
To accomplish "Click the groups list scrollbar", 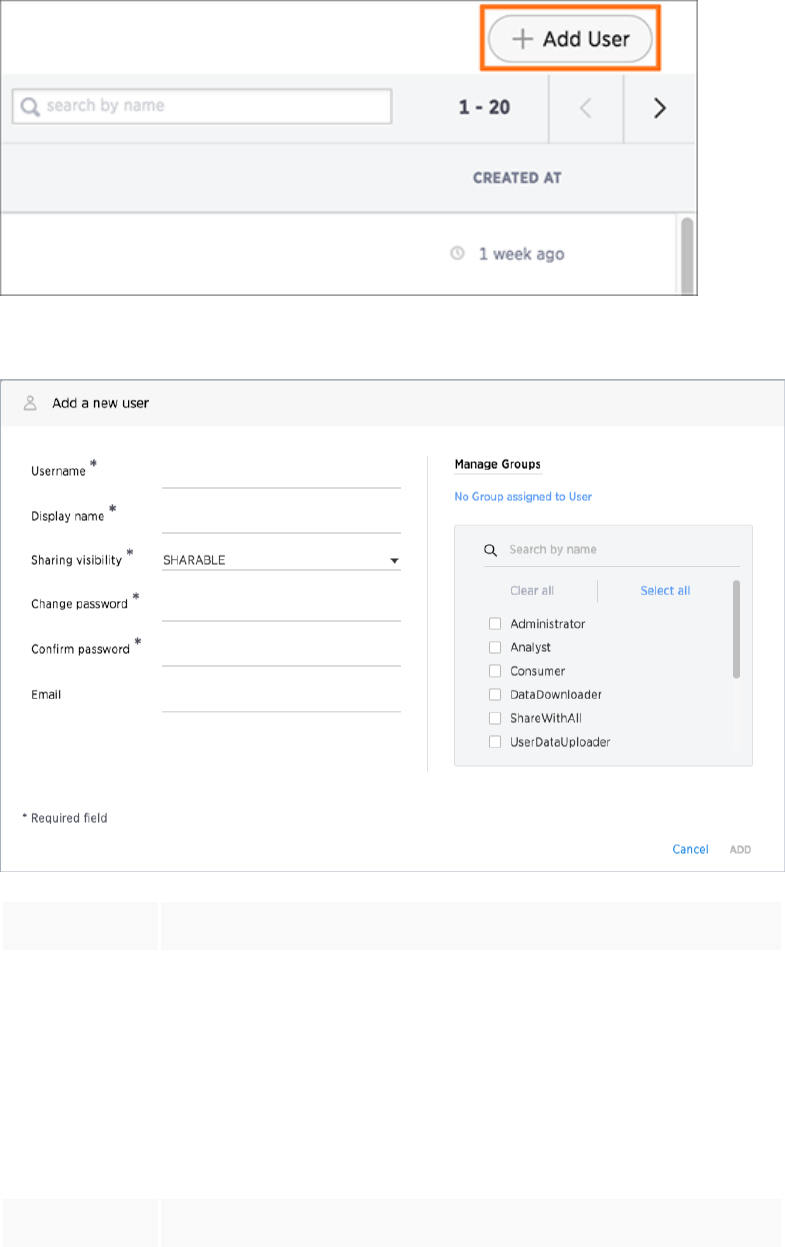I will [737, 630].
